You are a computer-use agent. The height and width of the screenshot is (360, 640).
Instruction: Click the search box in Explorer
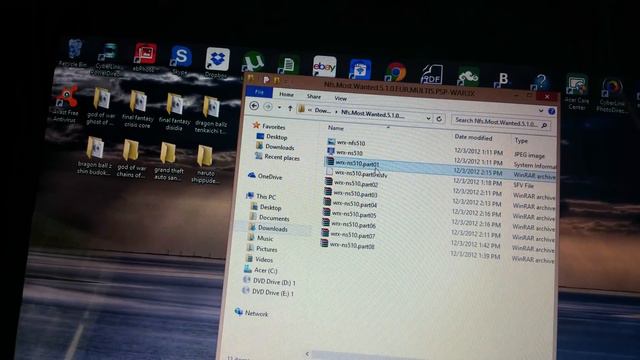click(502, 122)
